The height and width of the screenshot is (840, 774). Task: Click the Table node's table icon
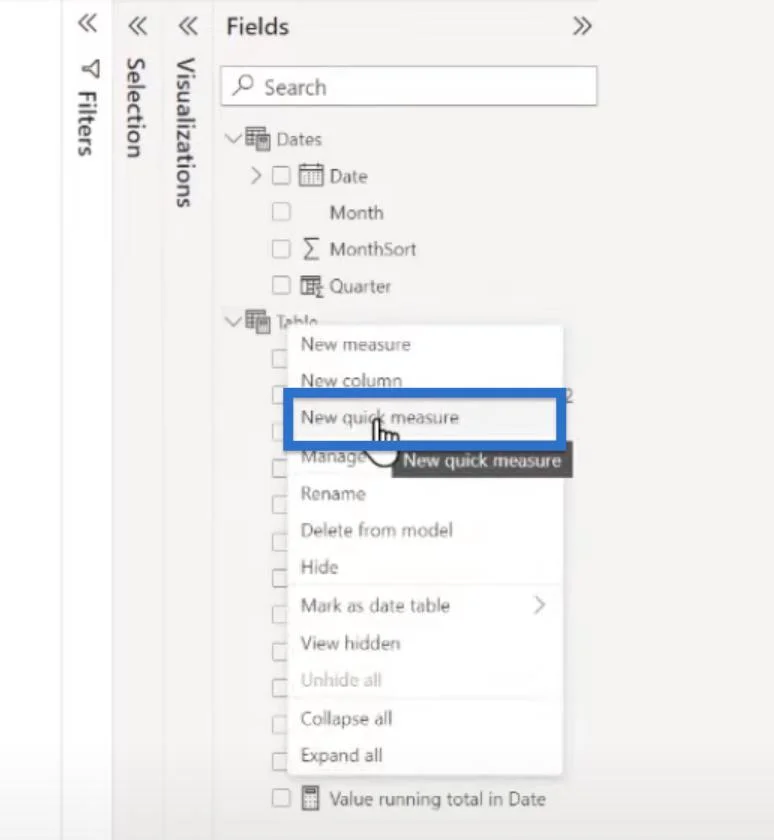coord(258,321)
